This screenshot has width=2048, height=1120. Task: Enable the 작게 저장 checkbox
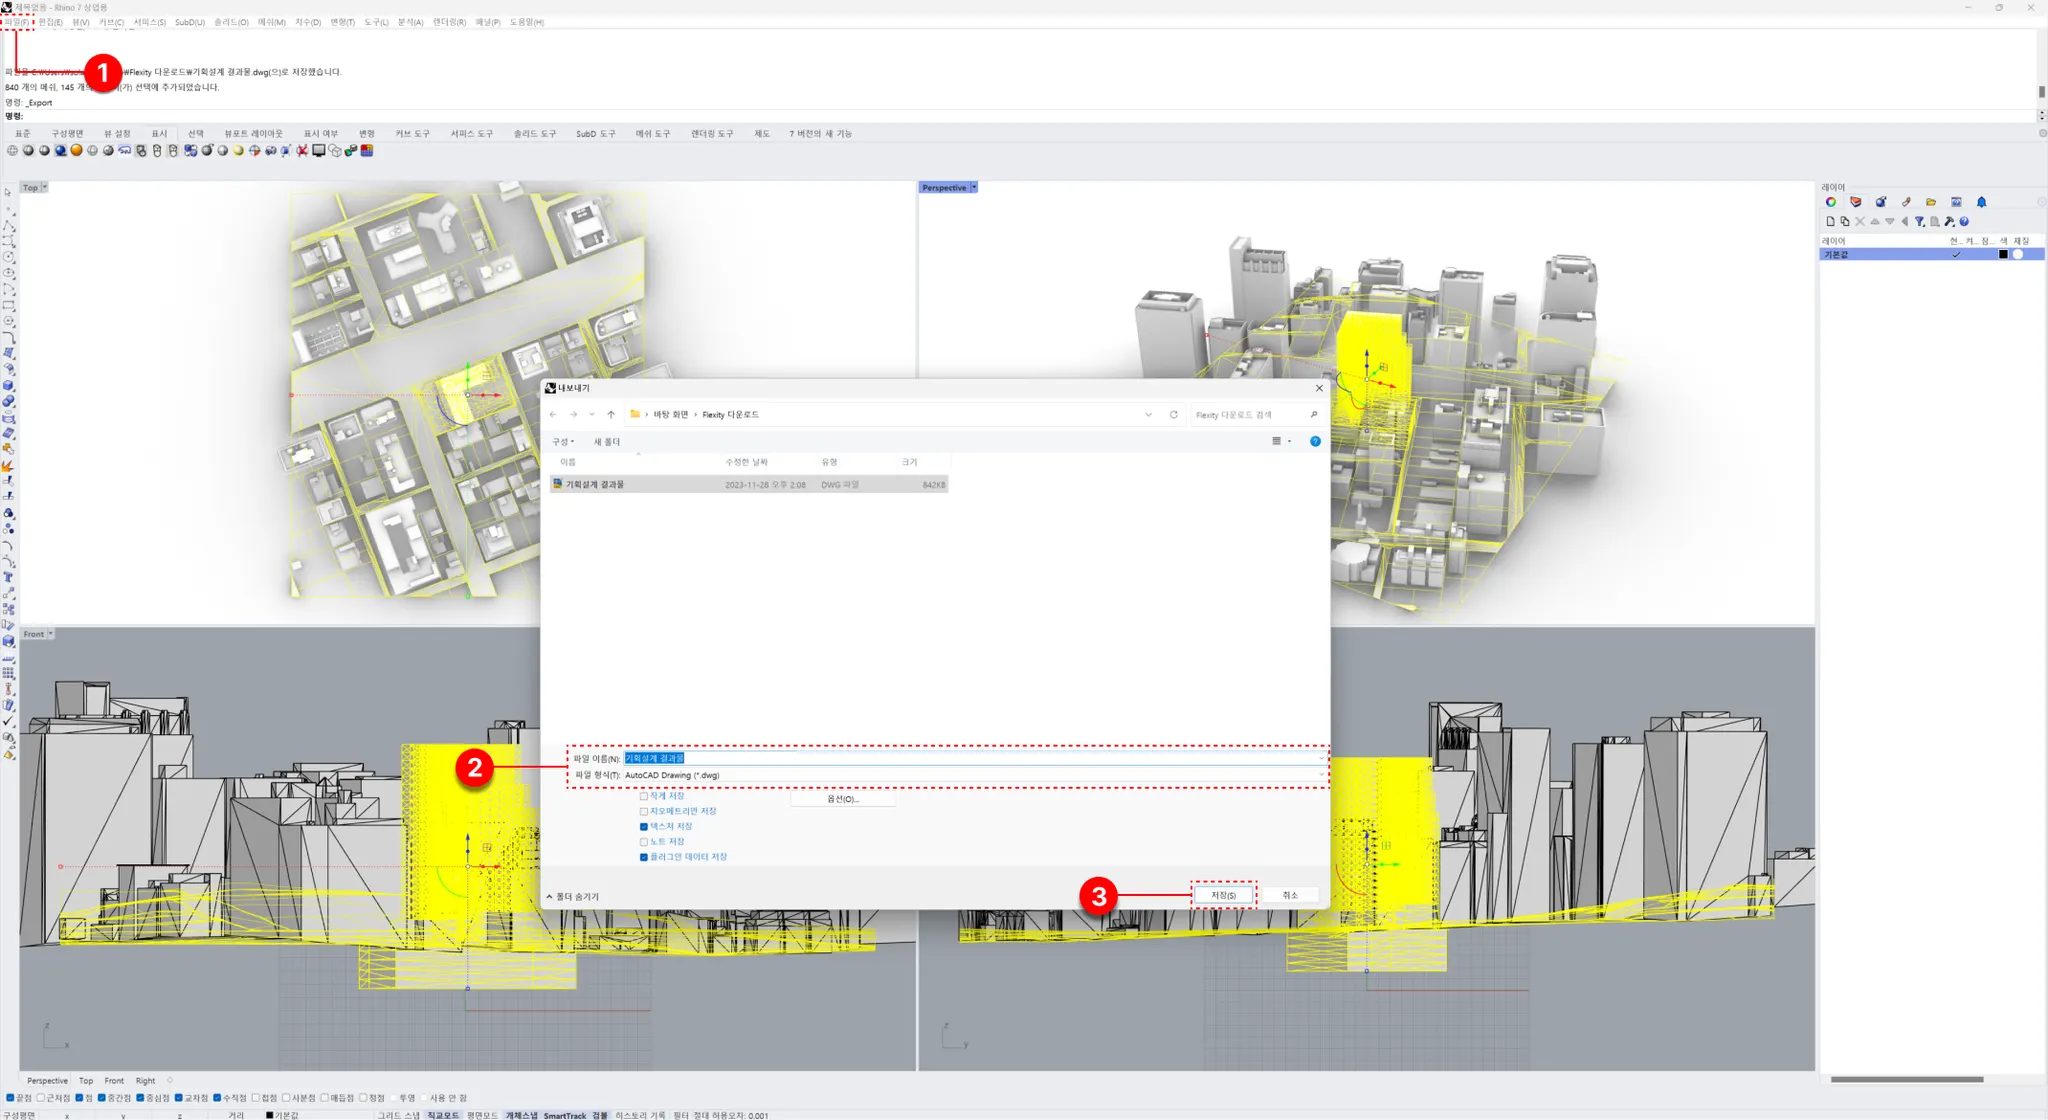[644, 796]
